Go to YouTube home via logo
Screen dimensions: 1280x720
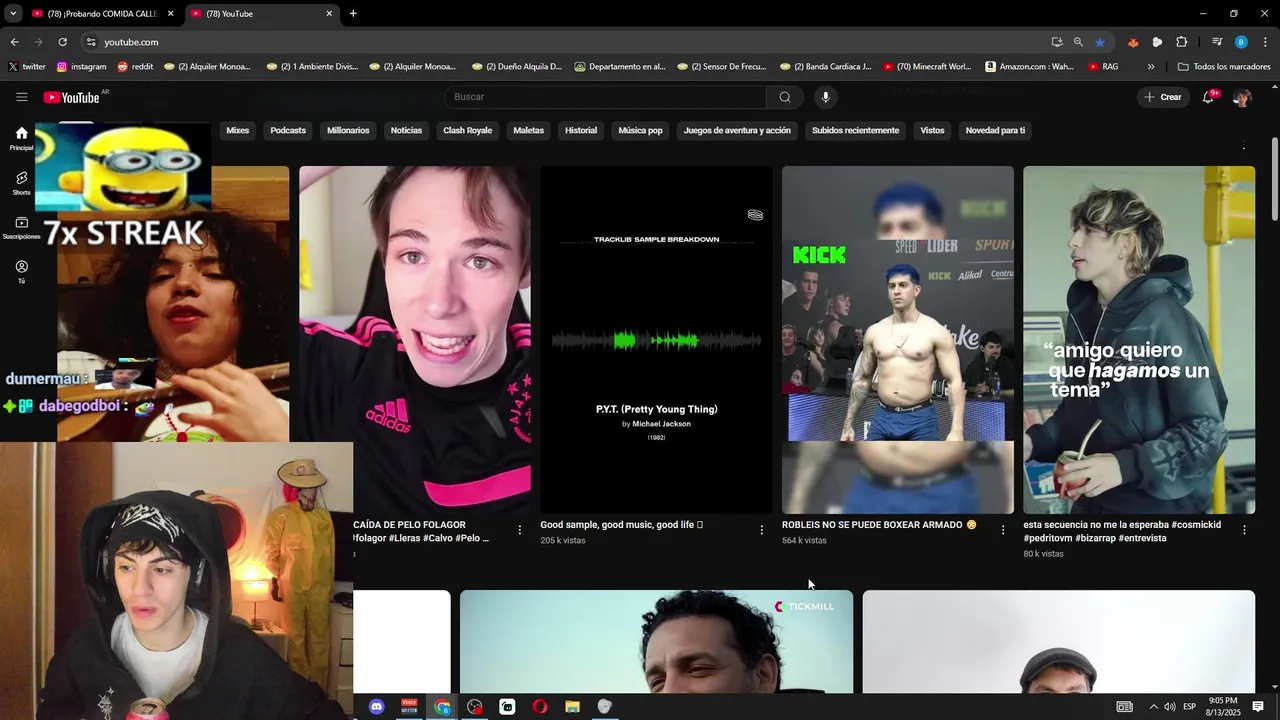[x=72, y=97]
